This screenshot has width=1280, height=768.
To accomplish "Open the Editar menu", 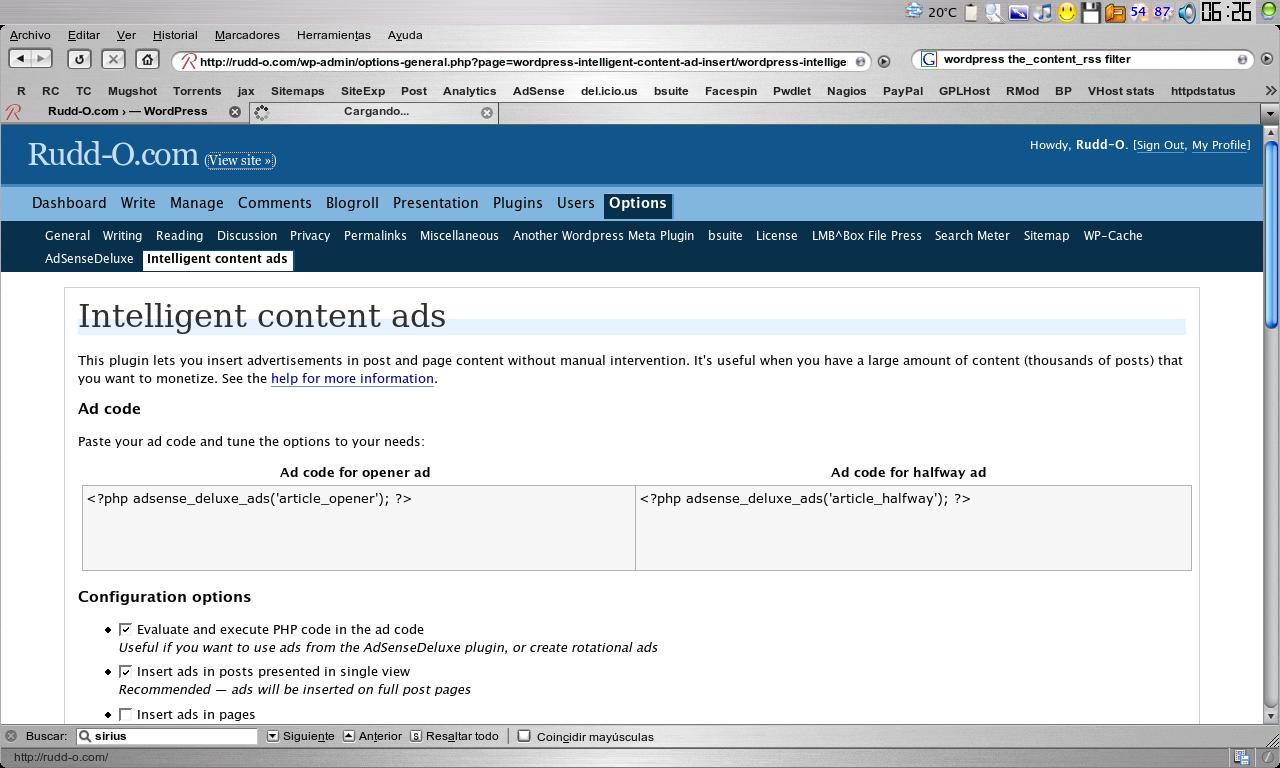I will [x=83, y=35].
